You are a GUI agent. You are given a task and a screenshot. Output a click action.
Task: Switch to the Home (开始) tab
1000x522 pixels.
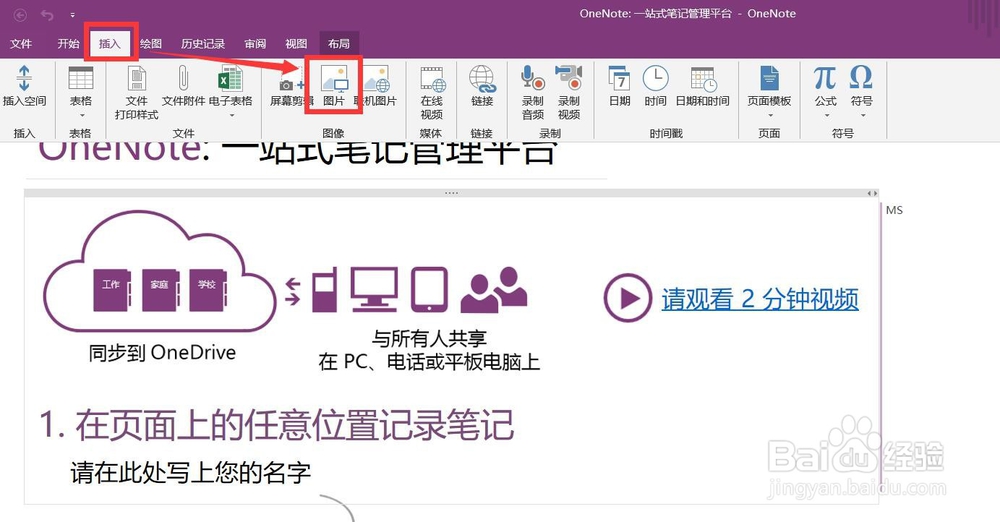(x=68, y=43)
